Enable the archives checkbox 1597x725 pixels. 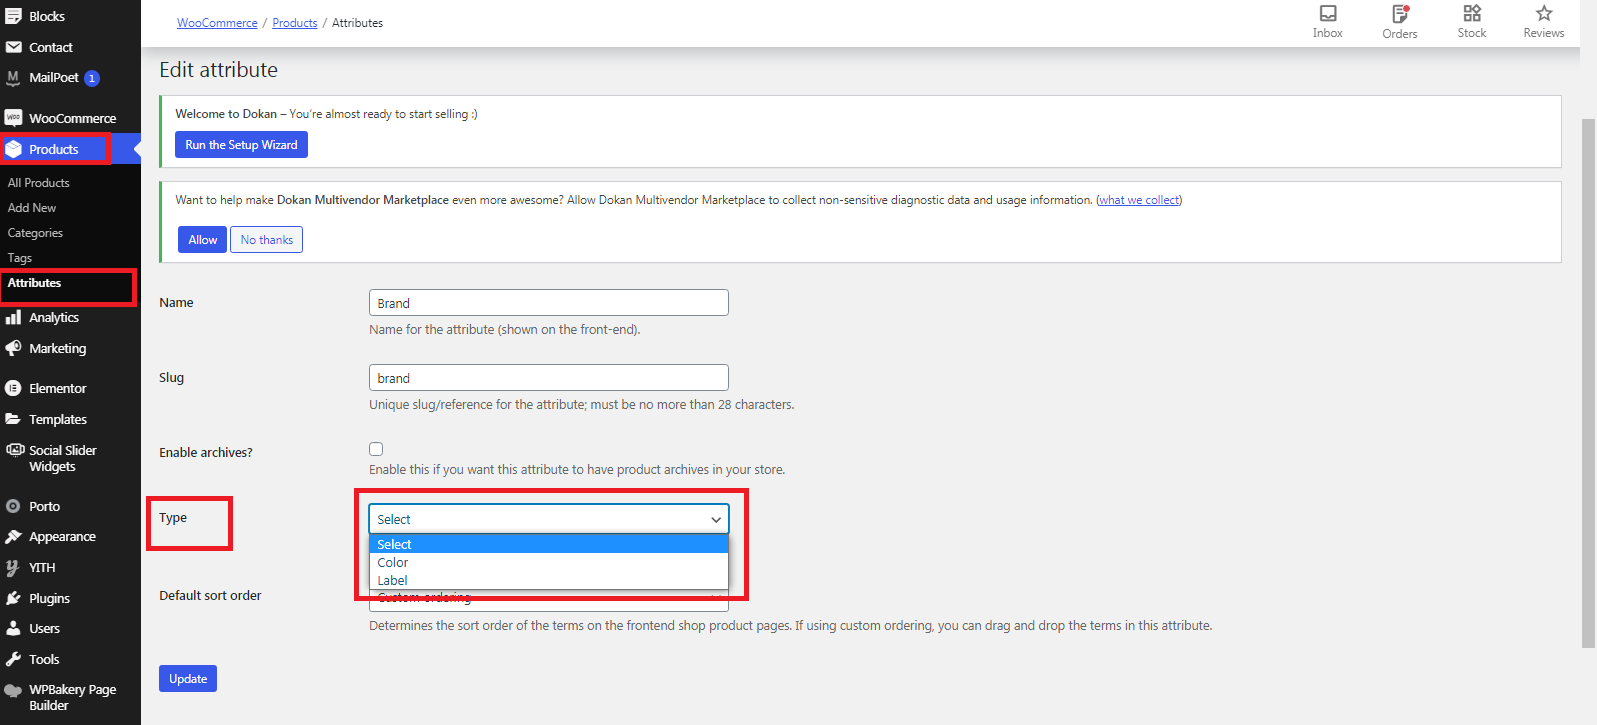[376, 449]
